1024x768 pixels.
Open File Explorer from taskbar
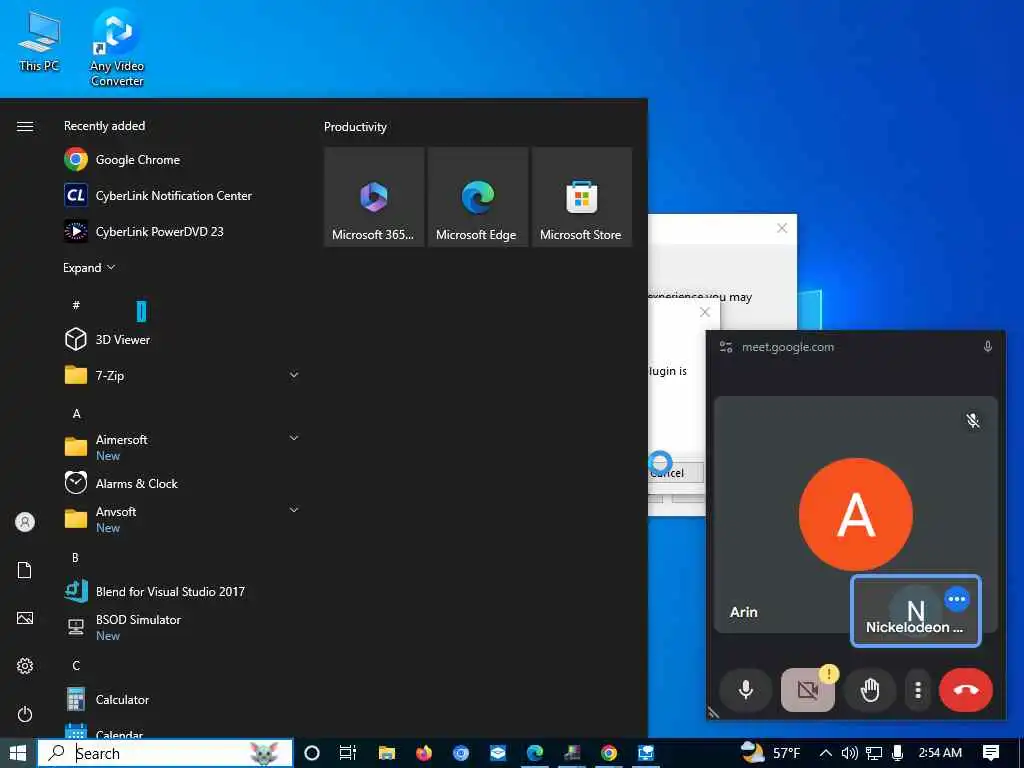387,753
